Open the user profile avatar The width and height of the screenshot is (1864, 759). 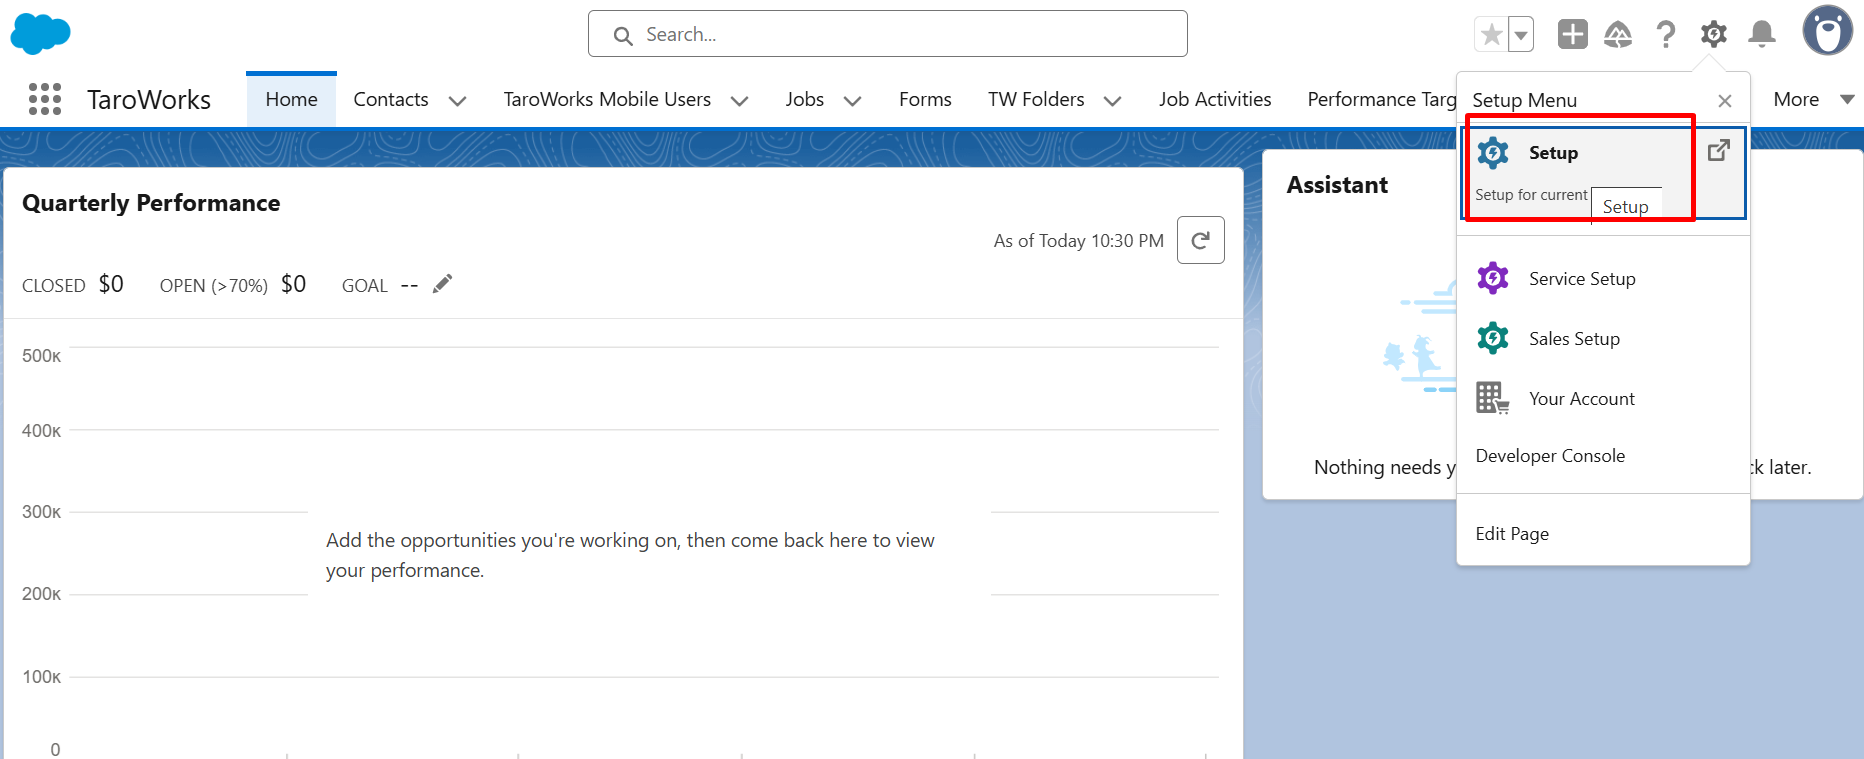[1828, 30]
